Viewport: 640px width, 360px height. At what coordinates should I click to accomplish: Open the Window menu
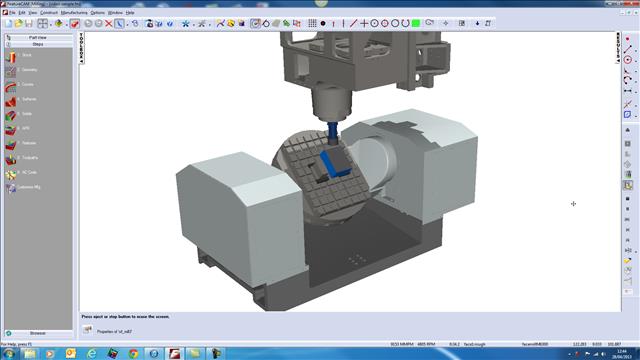[115, 13]
